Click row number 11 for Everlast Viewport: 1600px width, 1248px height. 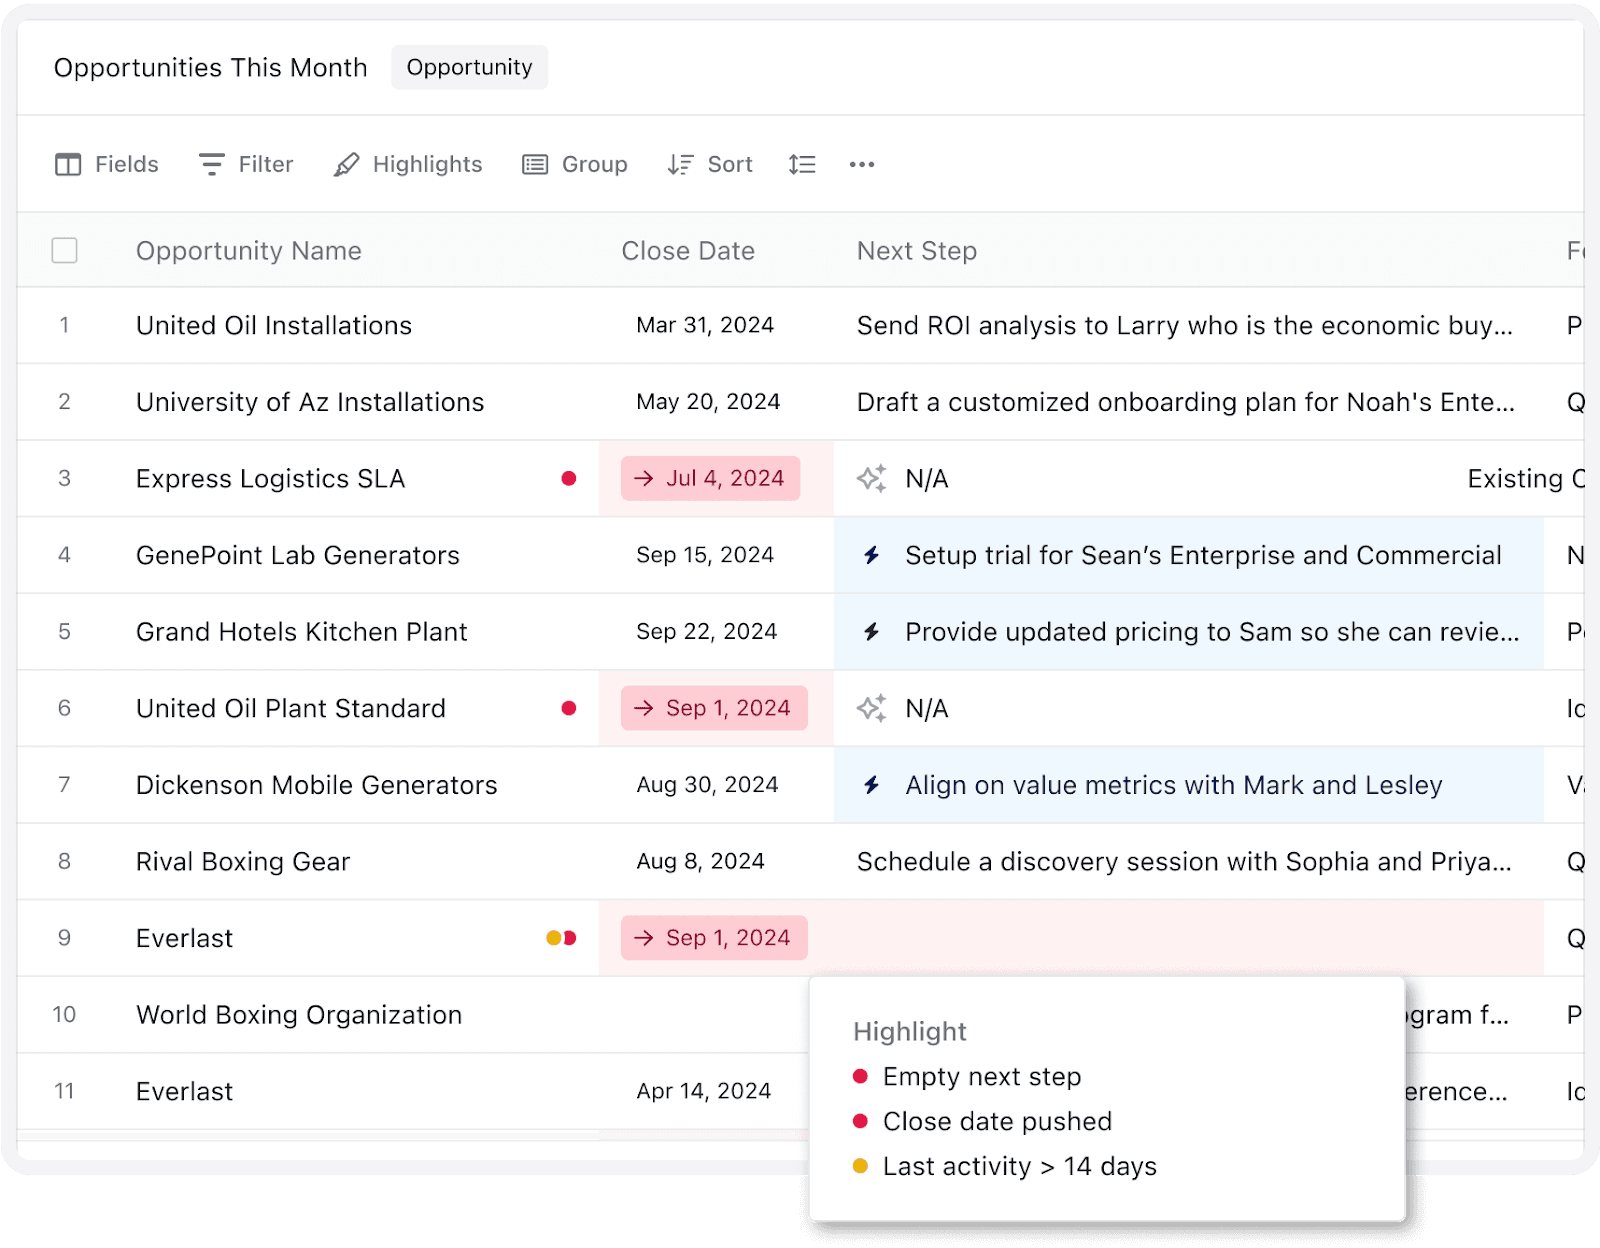tap(65, 1091)
